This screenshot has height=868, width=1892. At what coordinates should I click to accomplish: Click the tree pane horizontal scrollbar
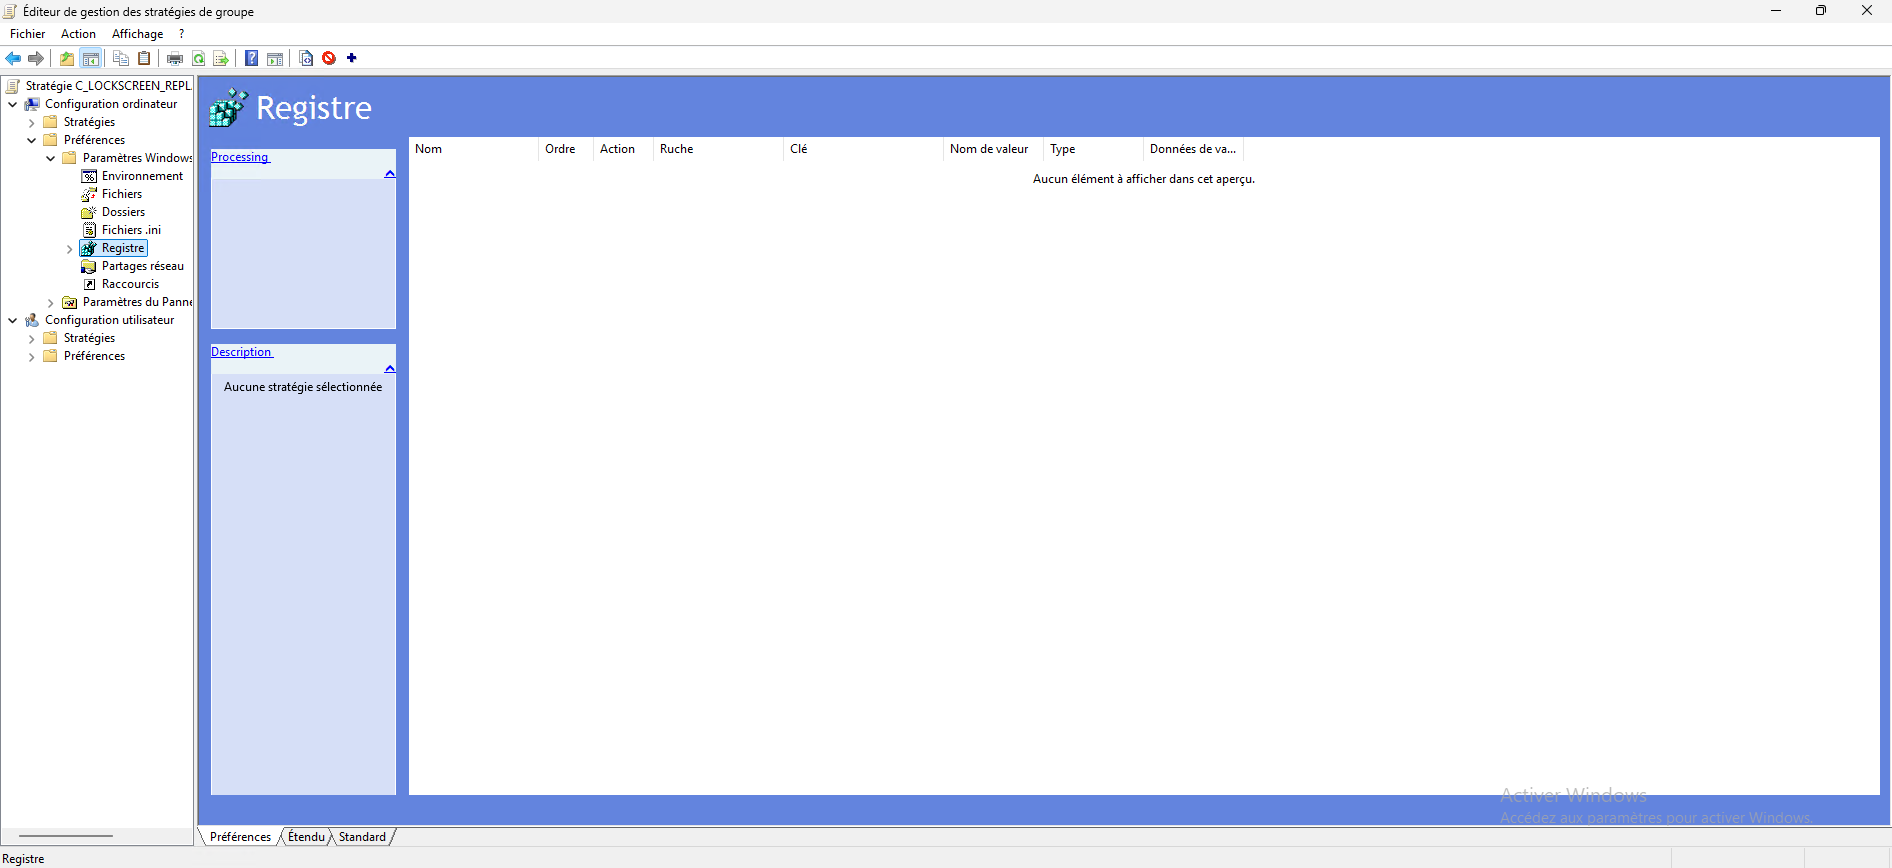click(x=66, y=835)
